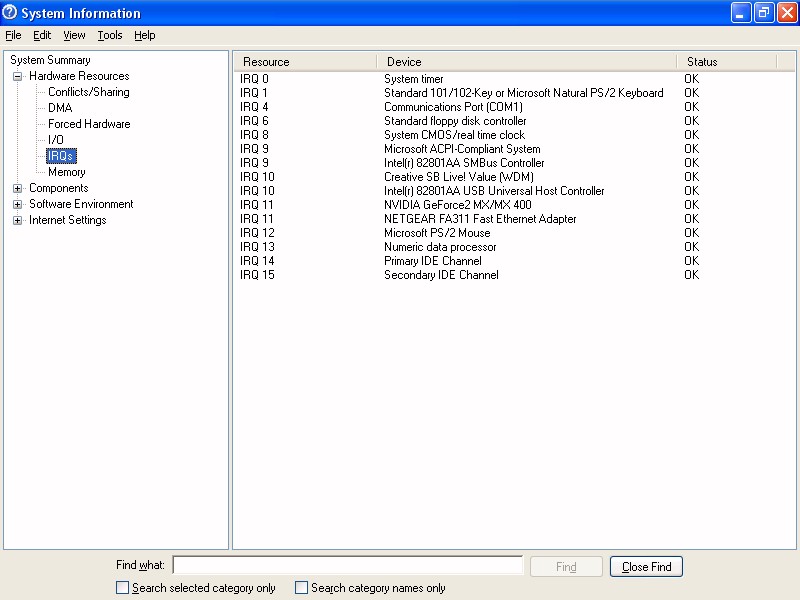Select Forced Hardware category
This screenshot has height=600, width=800.
tap(89, 124)
